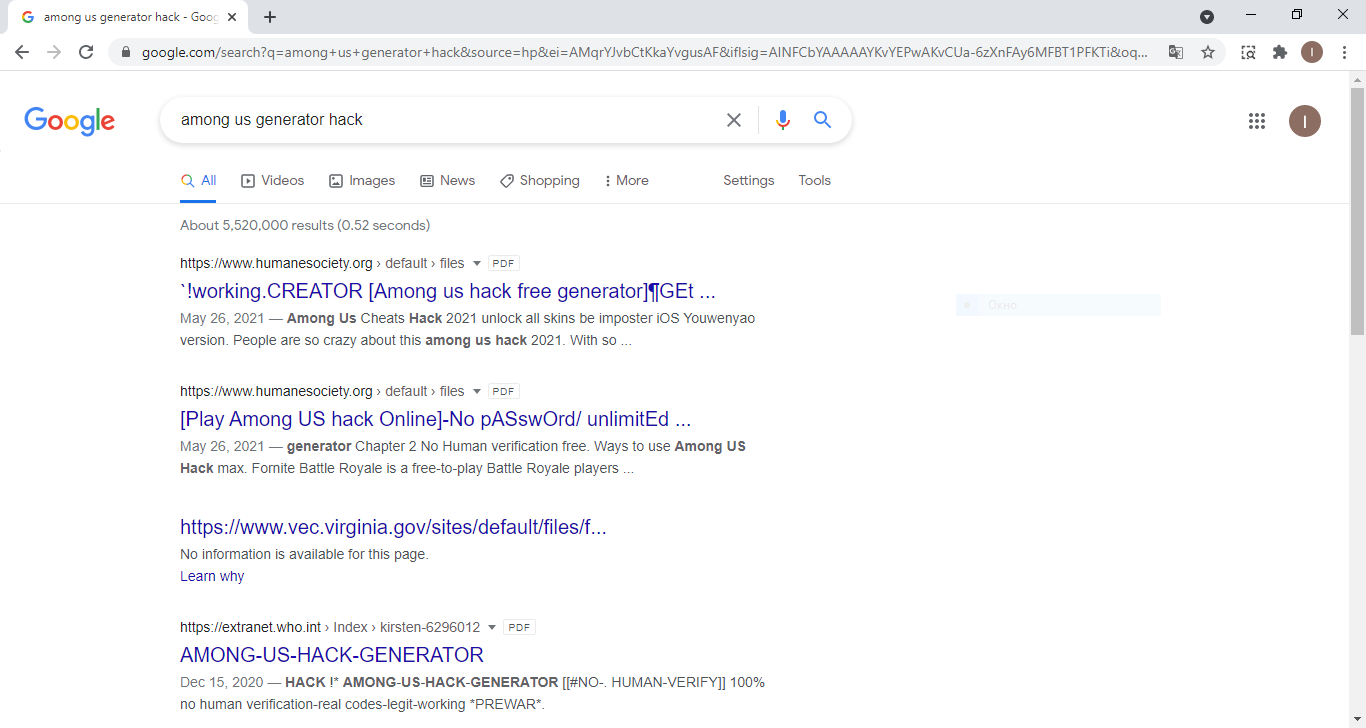Click the vertical page scrollbar thumb
Viewport: 1366px width, 728px height.
coord(1357,210)
